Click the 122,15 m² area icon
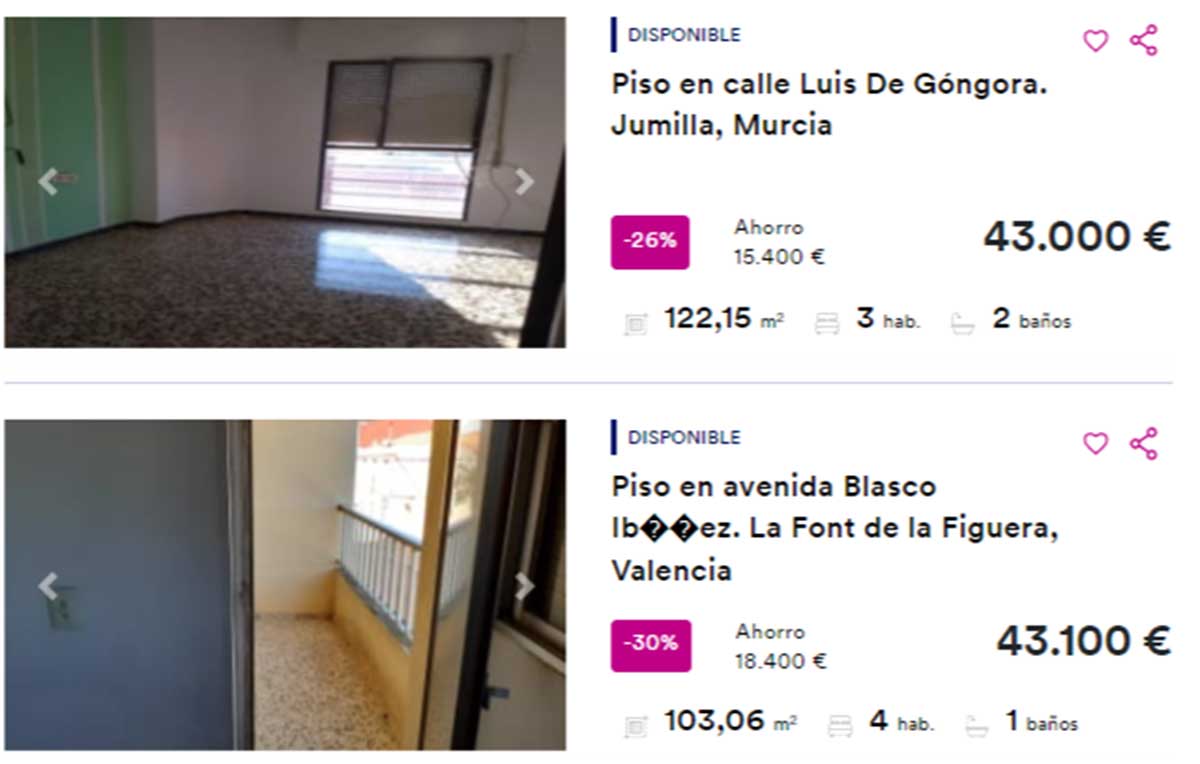The width and height of the screenshot is (1200, 764). 636,323
